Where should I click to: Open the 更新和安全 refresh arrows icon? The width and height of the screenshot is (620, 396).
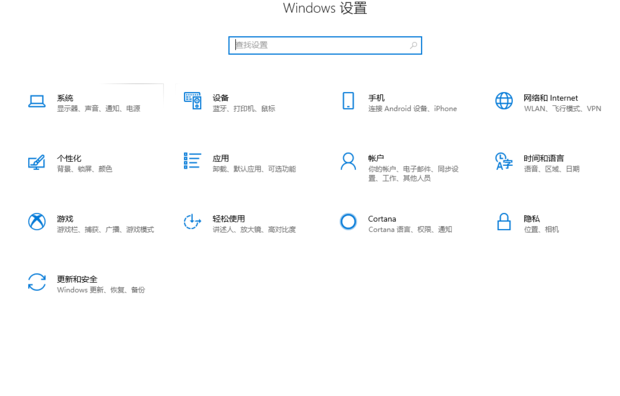coord(37,282)
